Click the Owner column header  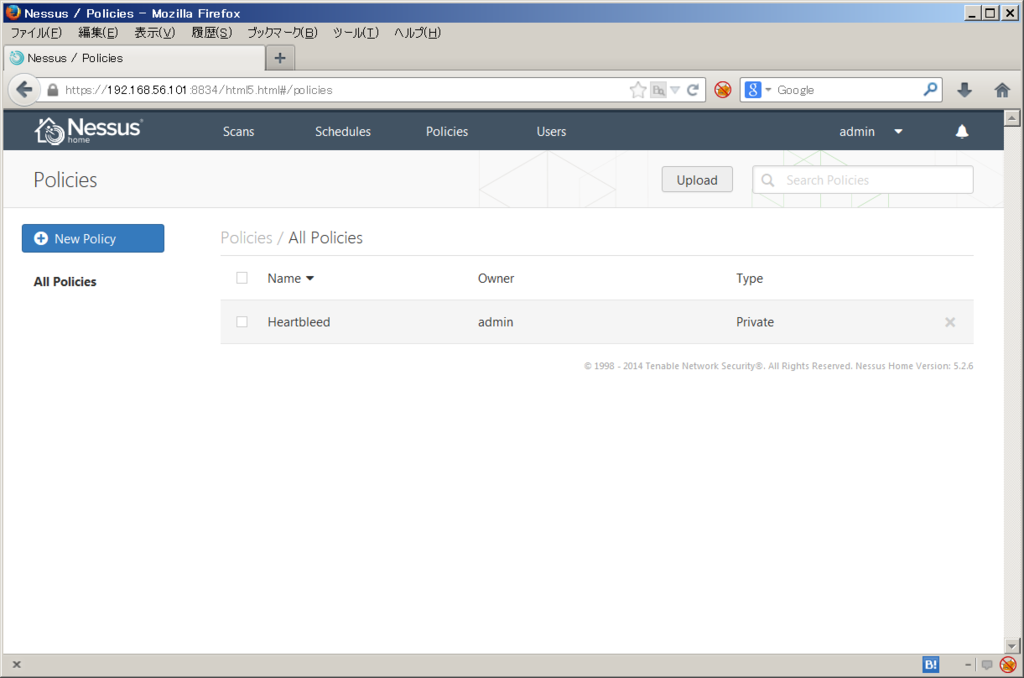(x=496, y=278)
